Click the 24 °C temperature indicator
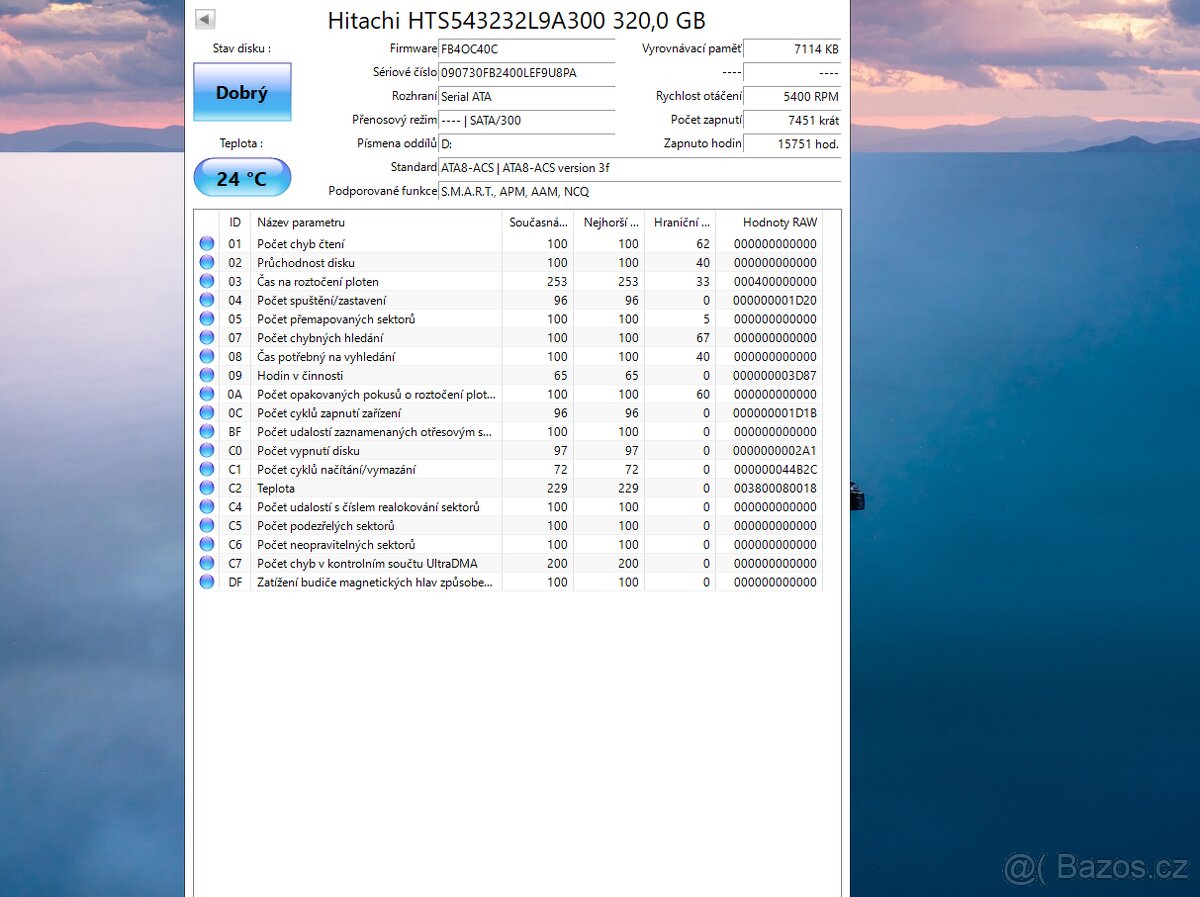The width and height of the screenshot is (1200, 897). click(242, 177)
